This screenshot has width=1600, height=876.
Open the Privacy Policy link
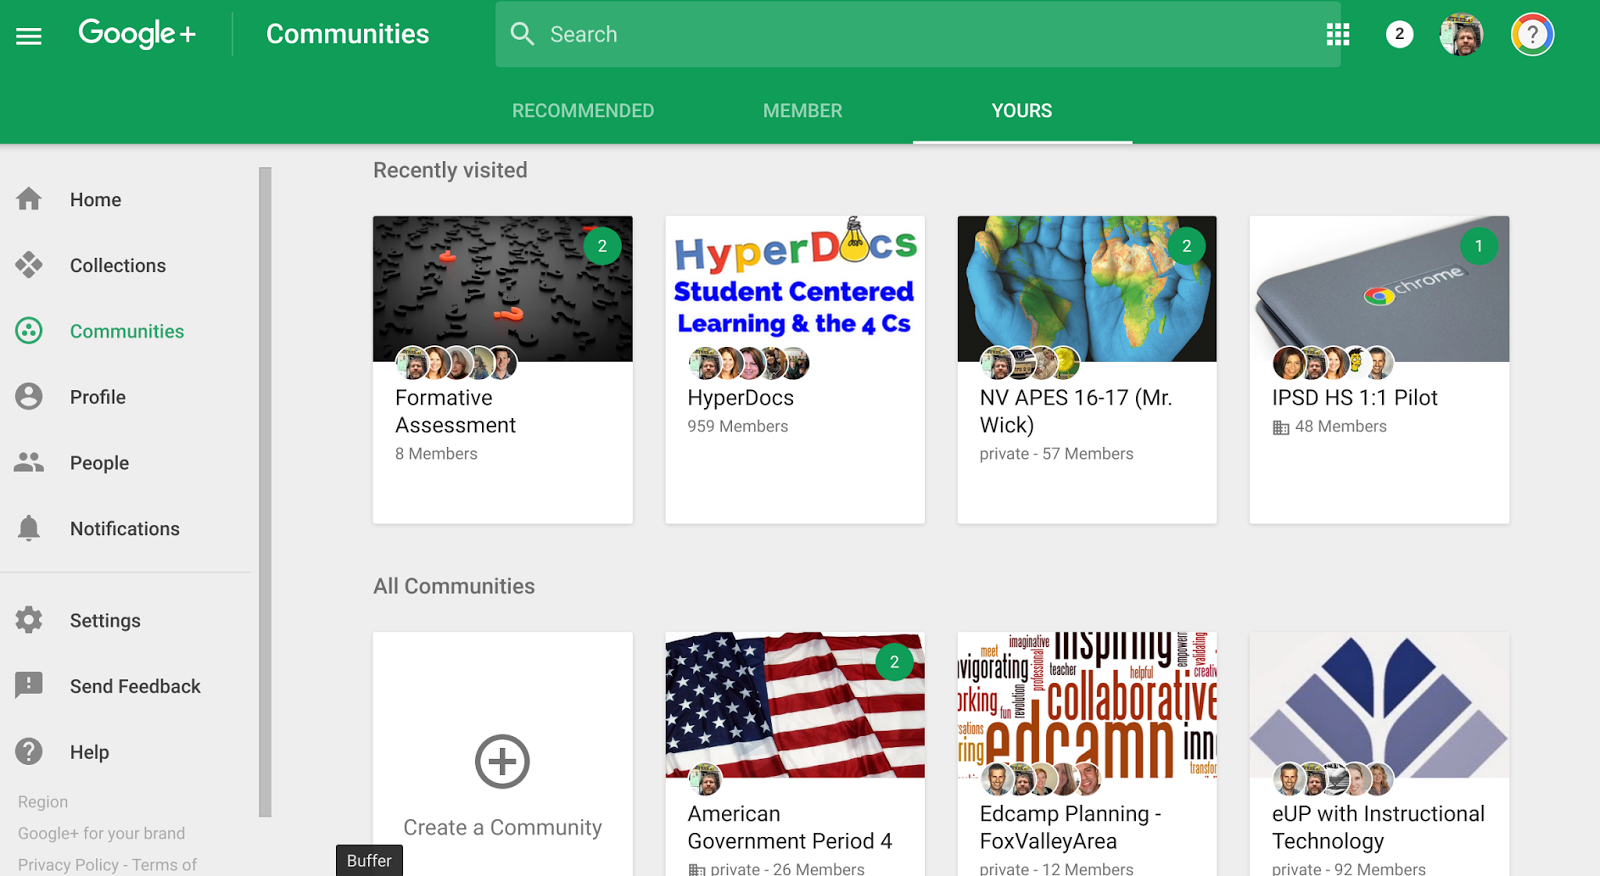[68, 865]
